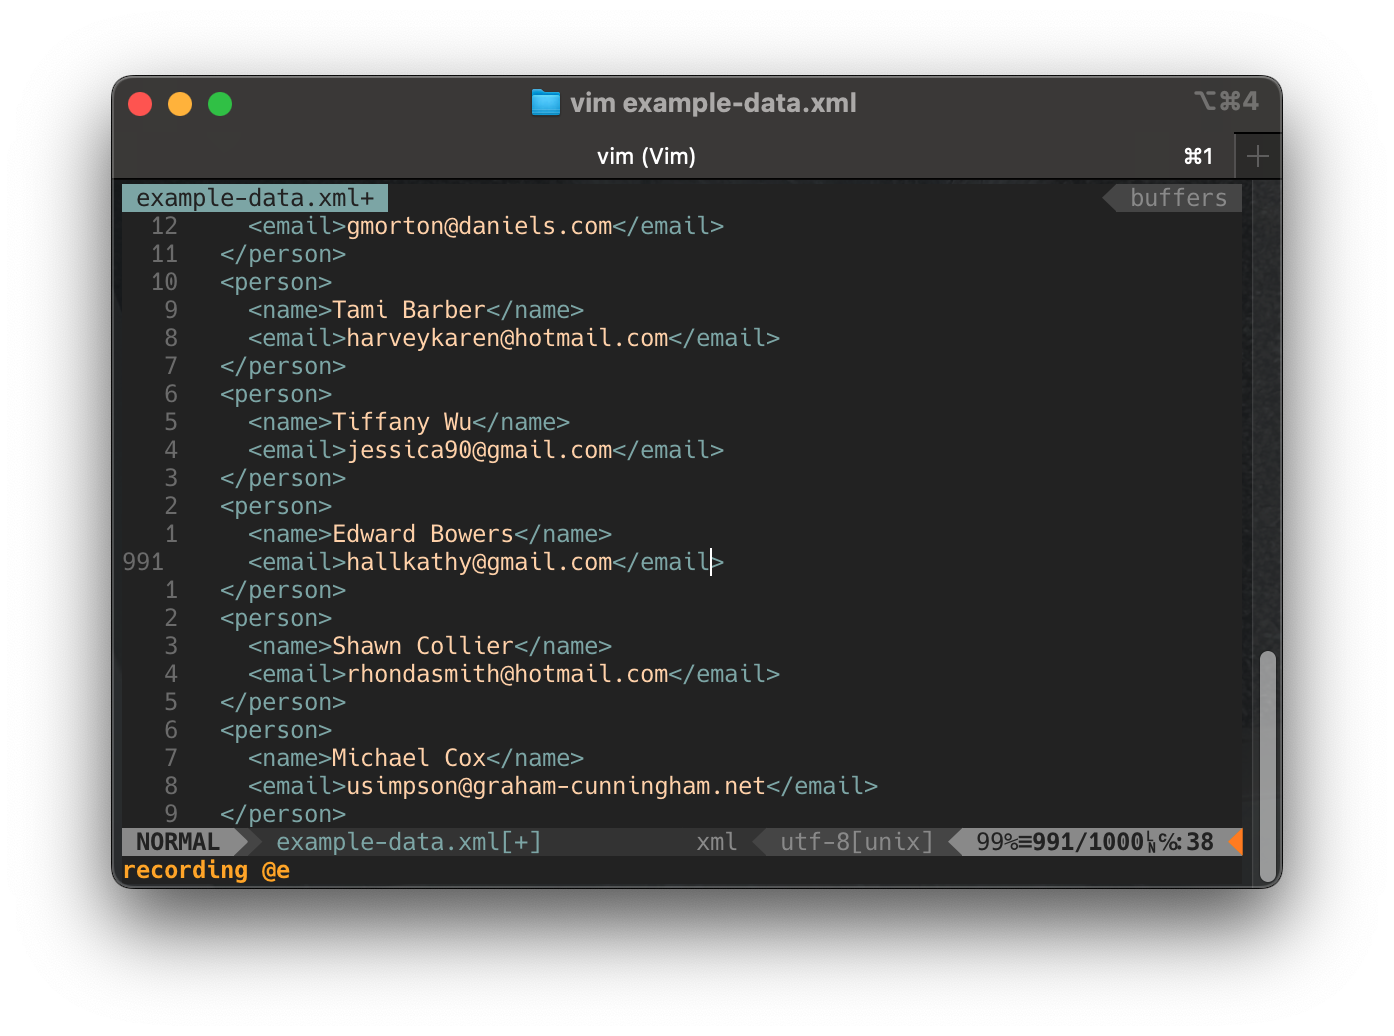1394x1036 pixels.
Task: Click the gmorton@daniels.com email text
Action: tap(479, 226)
